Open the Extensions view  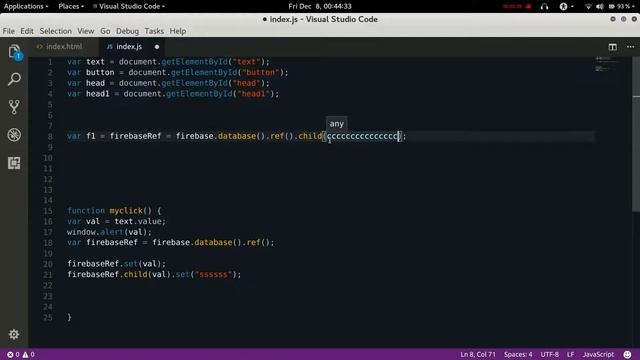tap(14, 163)
